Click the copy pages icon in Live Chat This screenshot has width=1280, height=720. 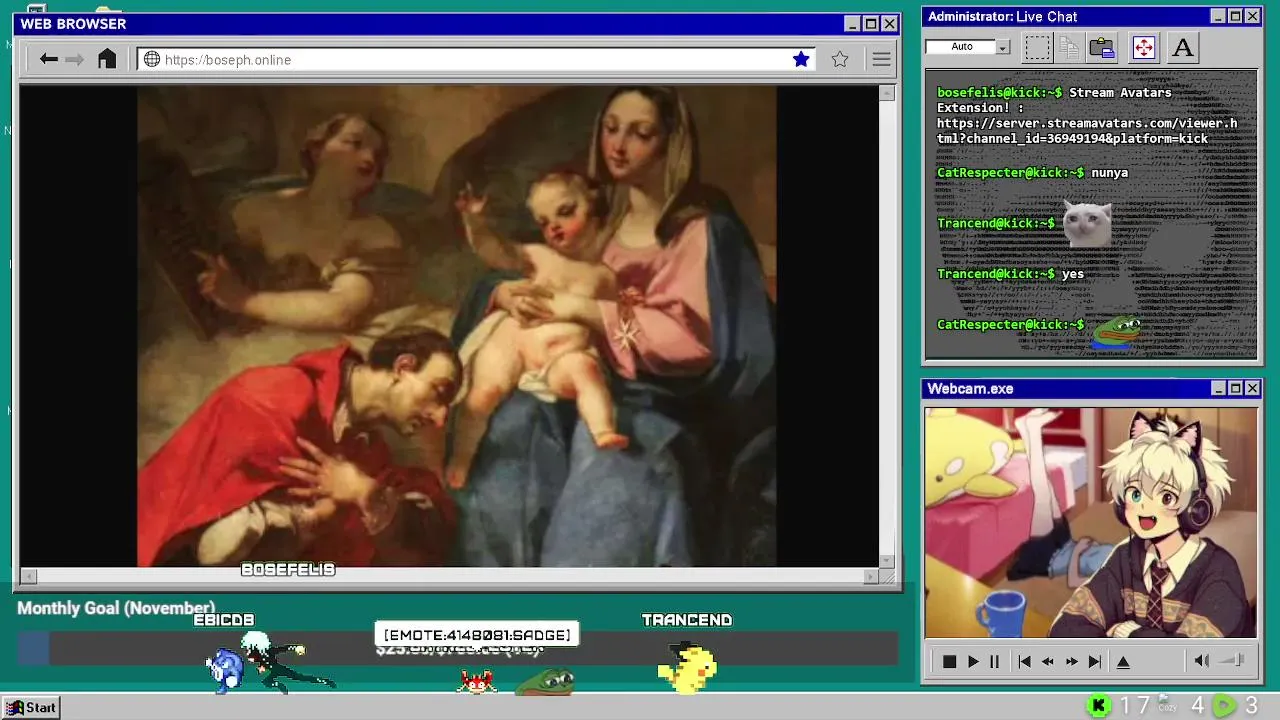1070,47
